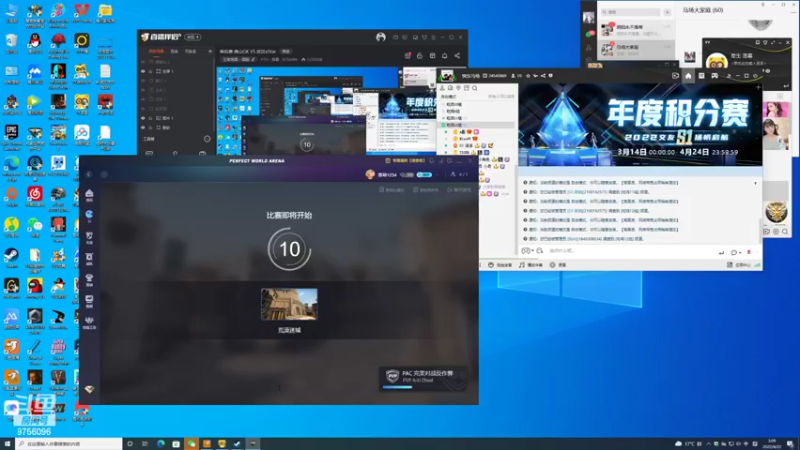Expand the second channel group in YY tree
The height and width of the screenshot is (450, 800).
[443, 111]
